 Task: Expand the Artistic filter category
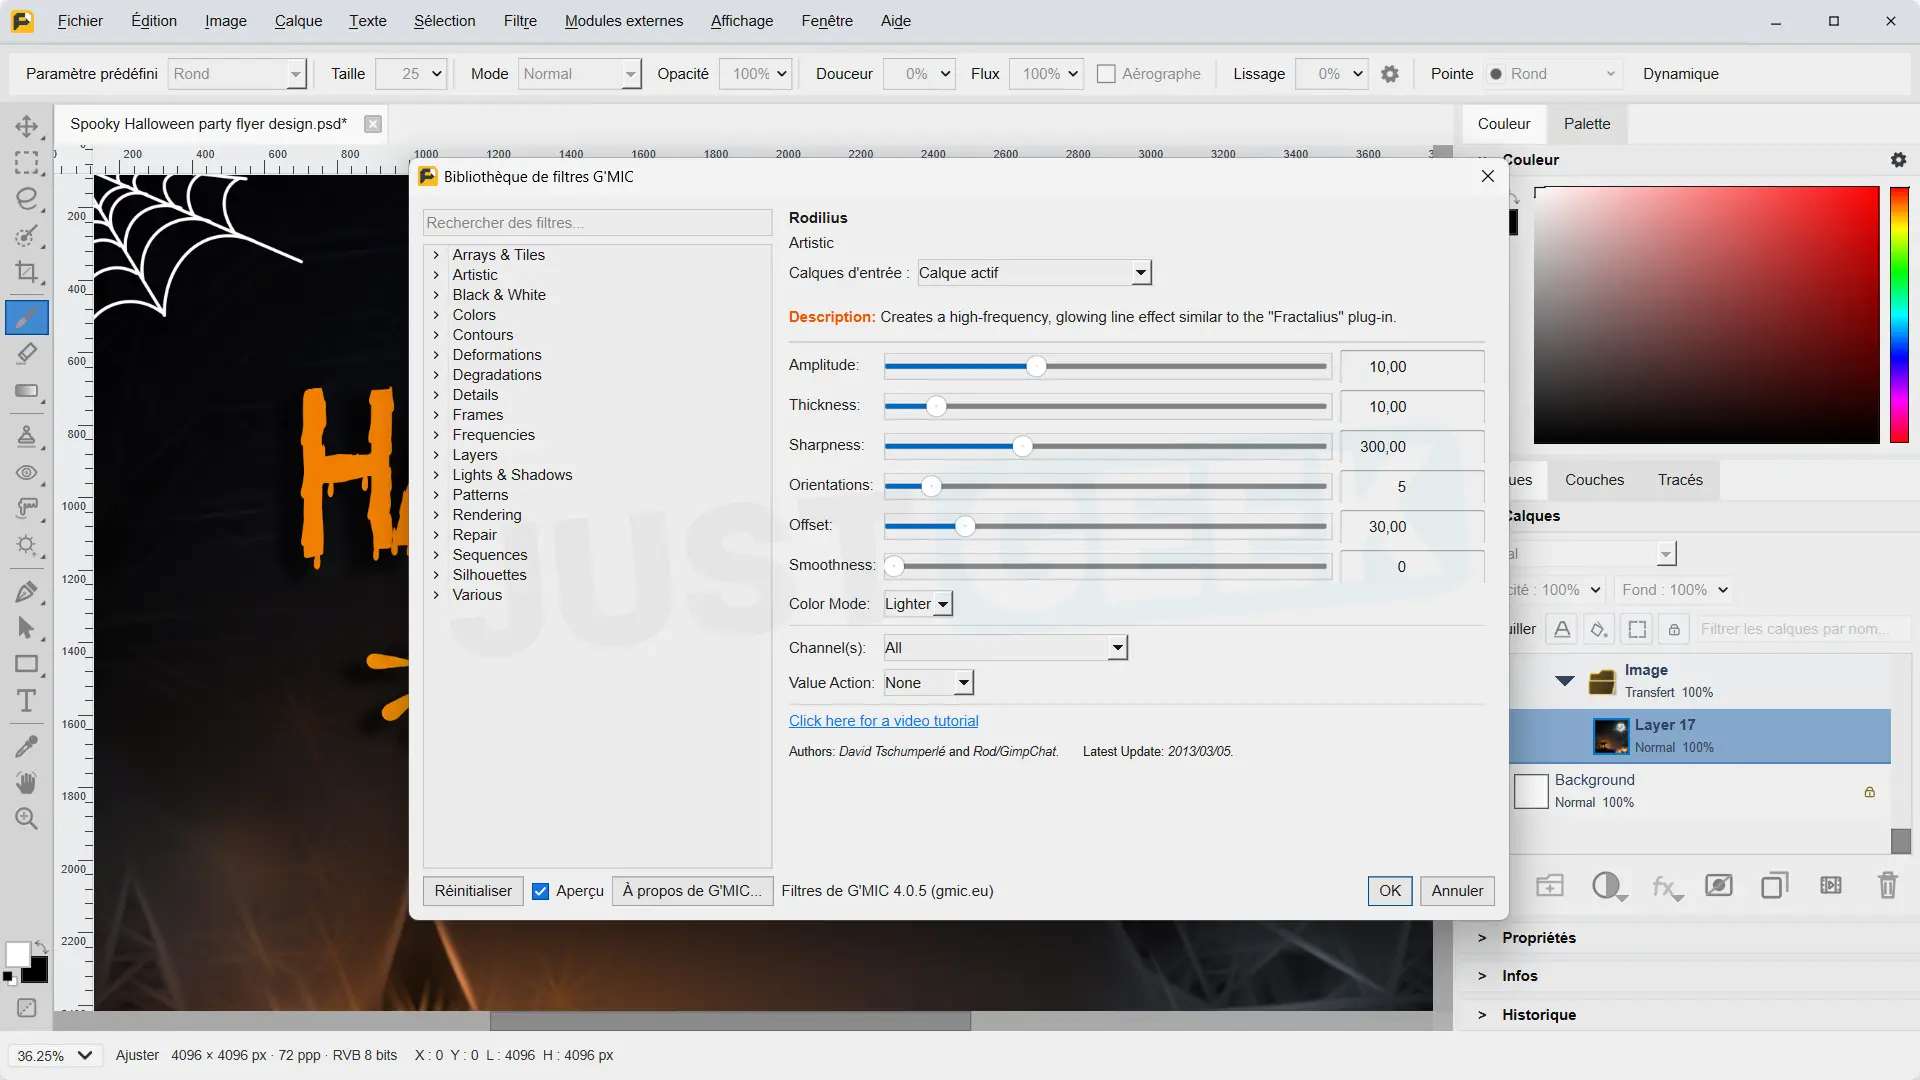474,275
